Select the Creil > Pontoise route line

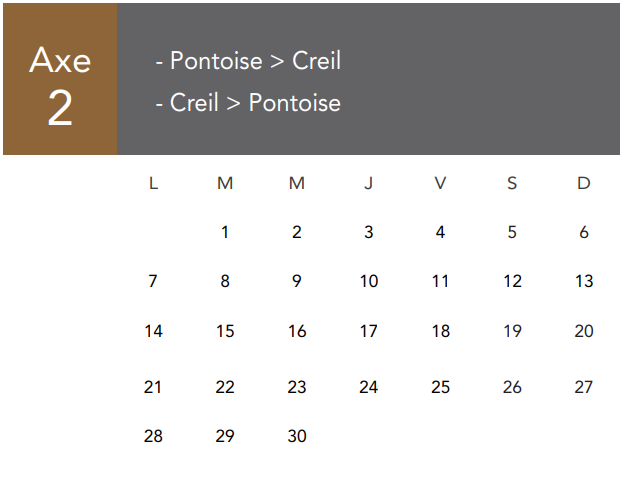(x=248, y=103)
